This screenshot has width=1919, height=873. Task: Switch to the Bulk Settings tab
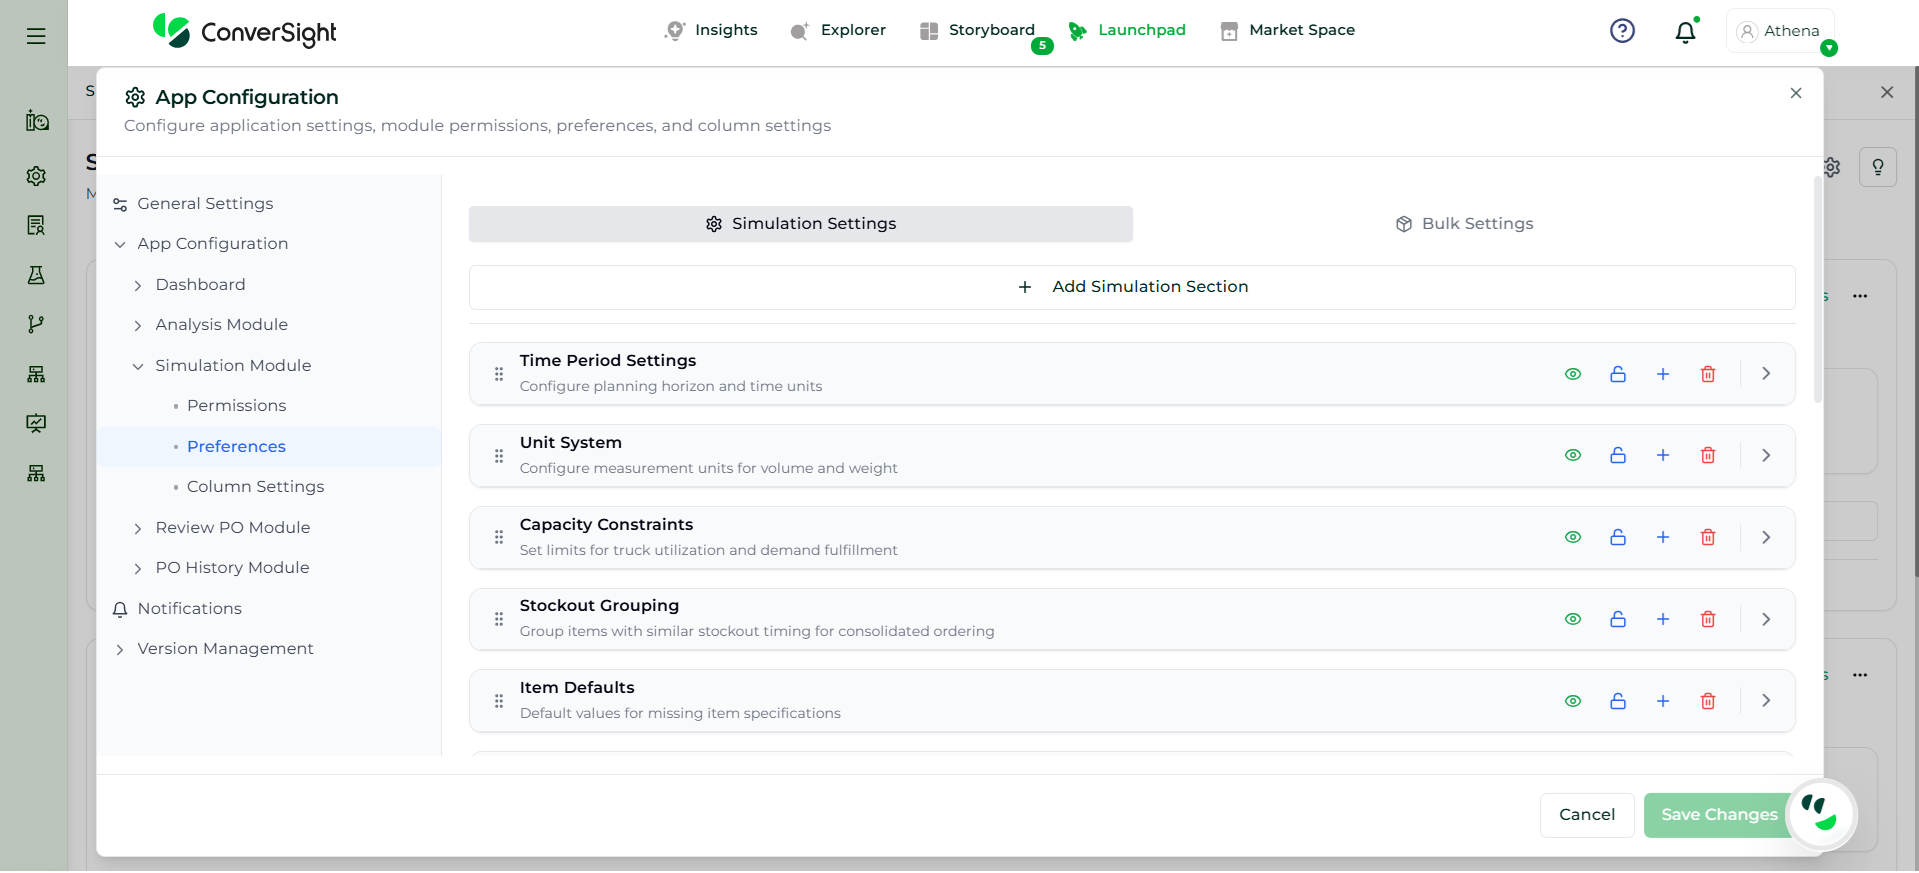pos(1464,224)
